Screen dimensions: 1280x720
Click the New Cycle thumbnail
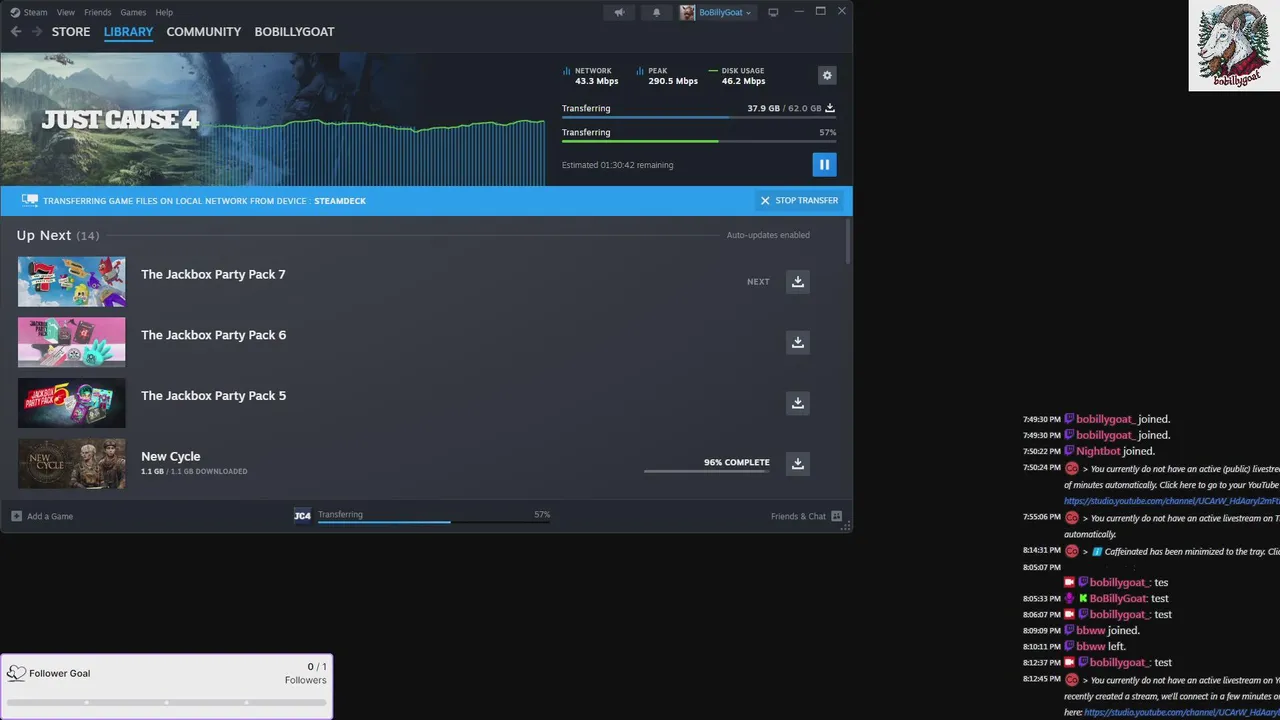(x=72, y=463)
